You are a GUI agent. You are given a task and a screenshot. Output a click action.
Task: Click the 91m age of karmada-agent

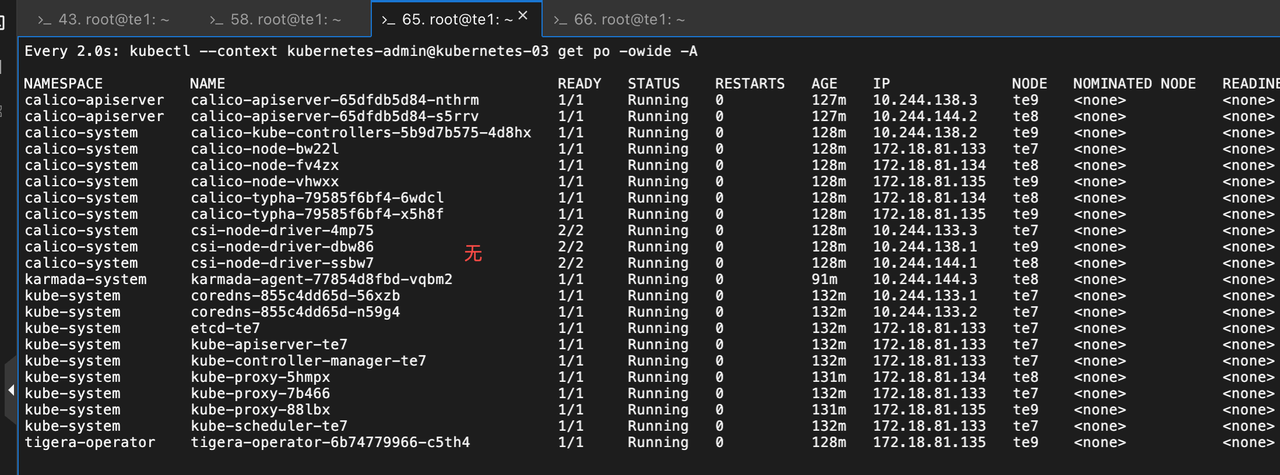[825, 279]
